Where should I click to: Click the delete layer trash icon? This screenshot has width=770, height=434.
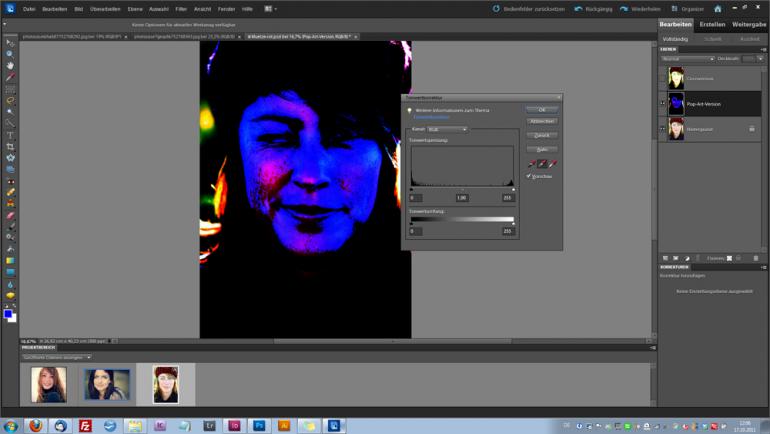[756, 258]
